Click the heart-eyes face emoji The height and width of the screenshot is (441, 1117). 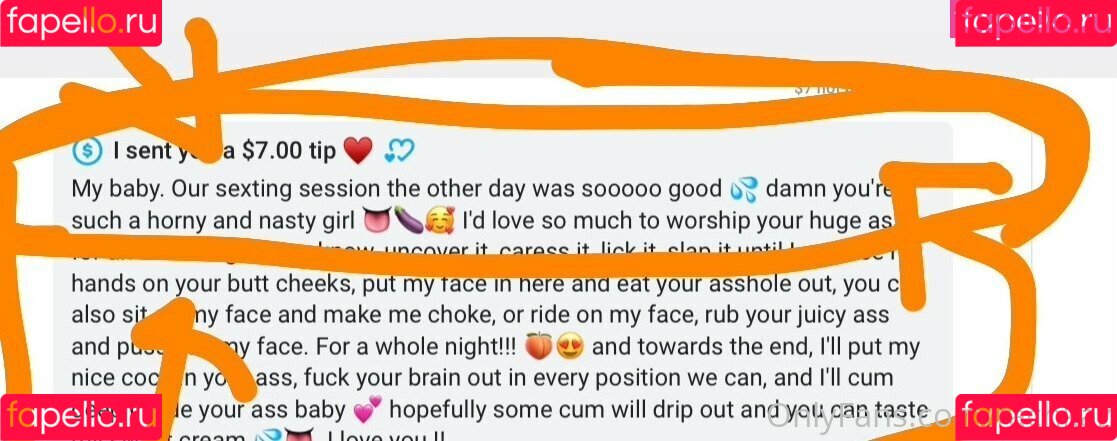(x=569, y=348)
